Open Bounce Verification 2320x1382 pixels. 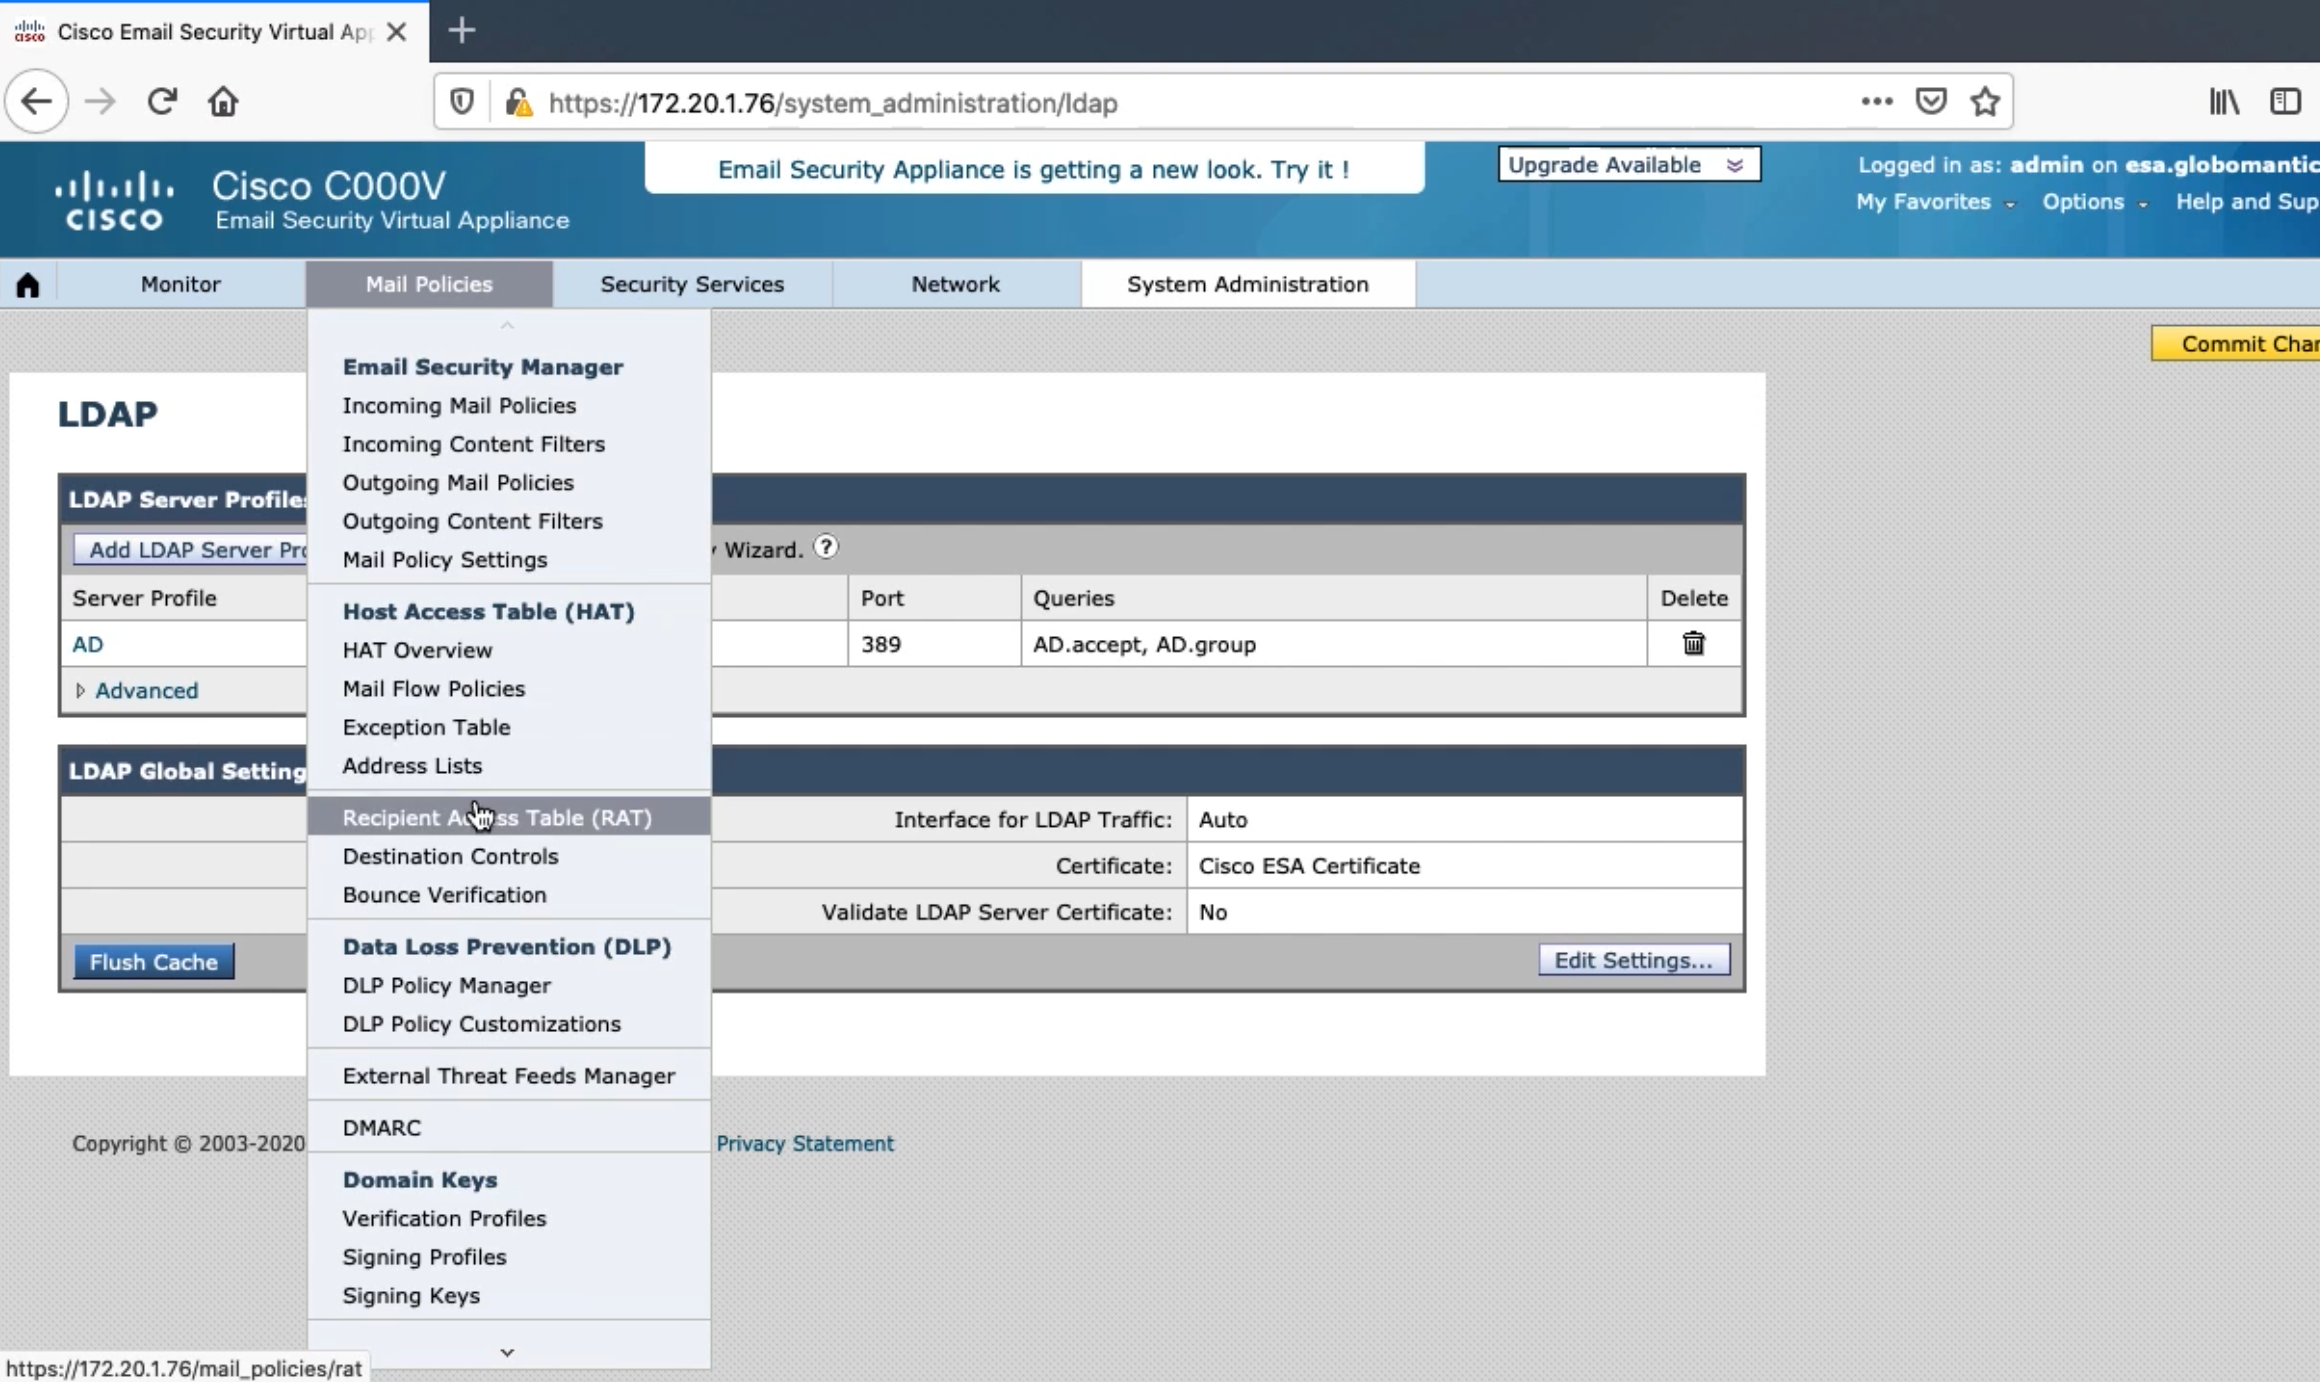click(x=444, y=894)
